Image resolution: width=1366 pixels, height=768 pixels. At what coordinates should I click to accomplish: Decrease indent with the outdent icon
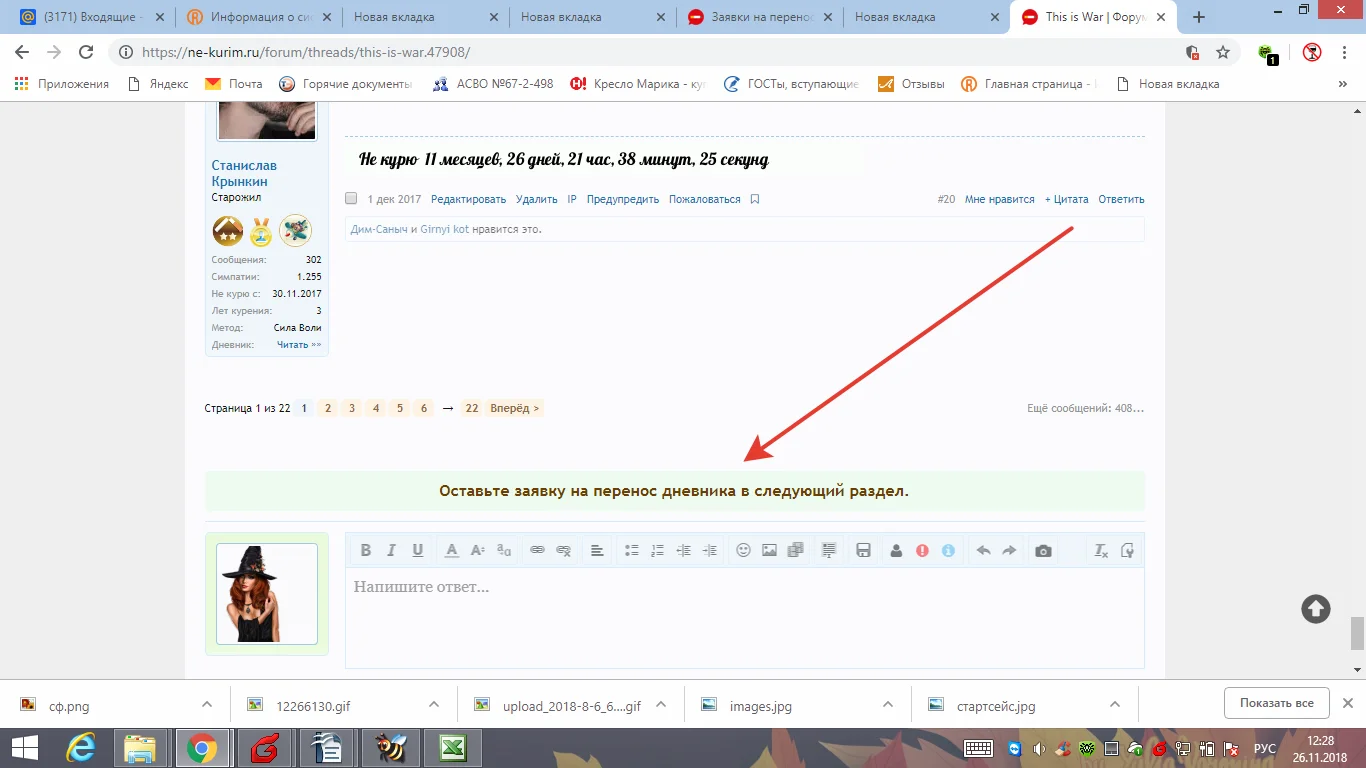pyautogui.click(x=684, y=550)
